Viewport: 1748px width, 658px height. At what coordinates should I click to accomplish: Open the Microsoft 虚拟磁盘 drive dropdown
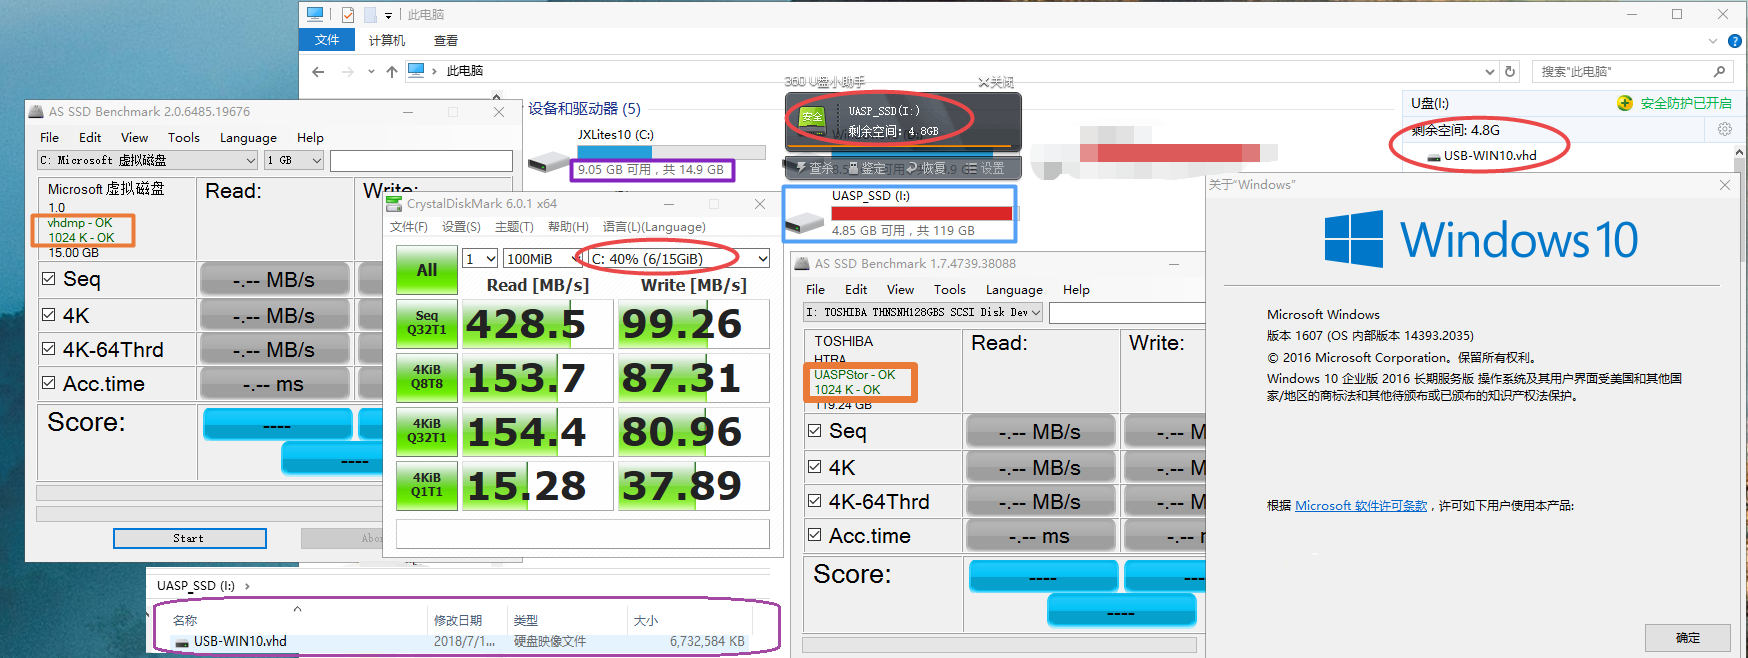click(148, 160)
